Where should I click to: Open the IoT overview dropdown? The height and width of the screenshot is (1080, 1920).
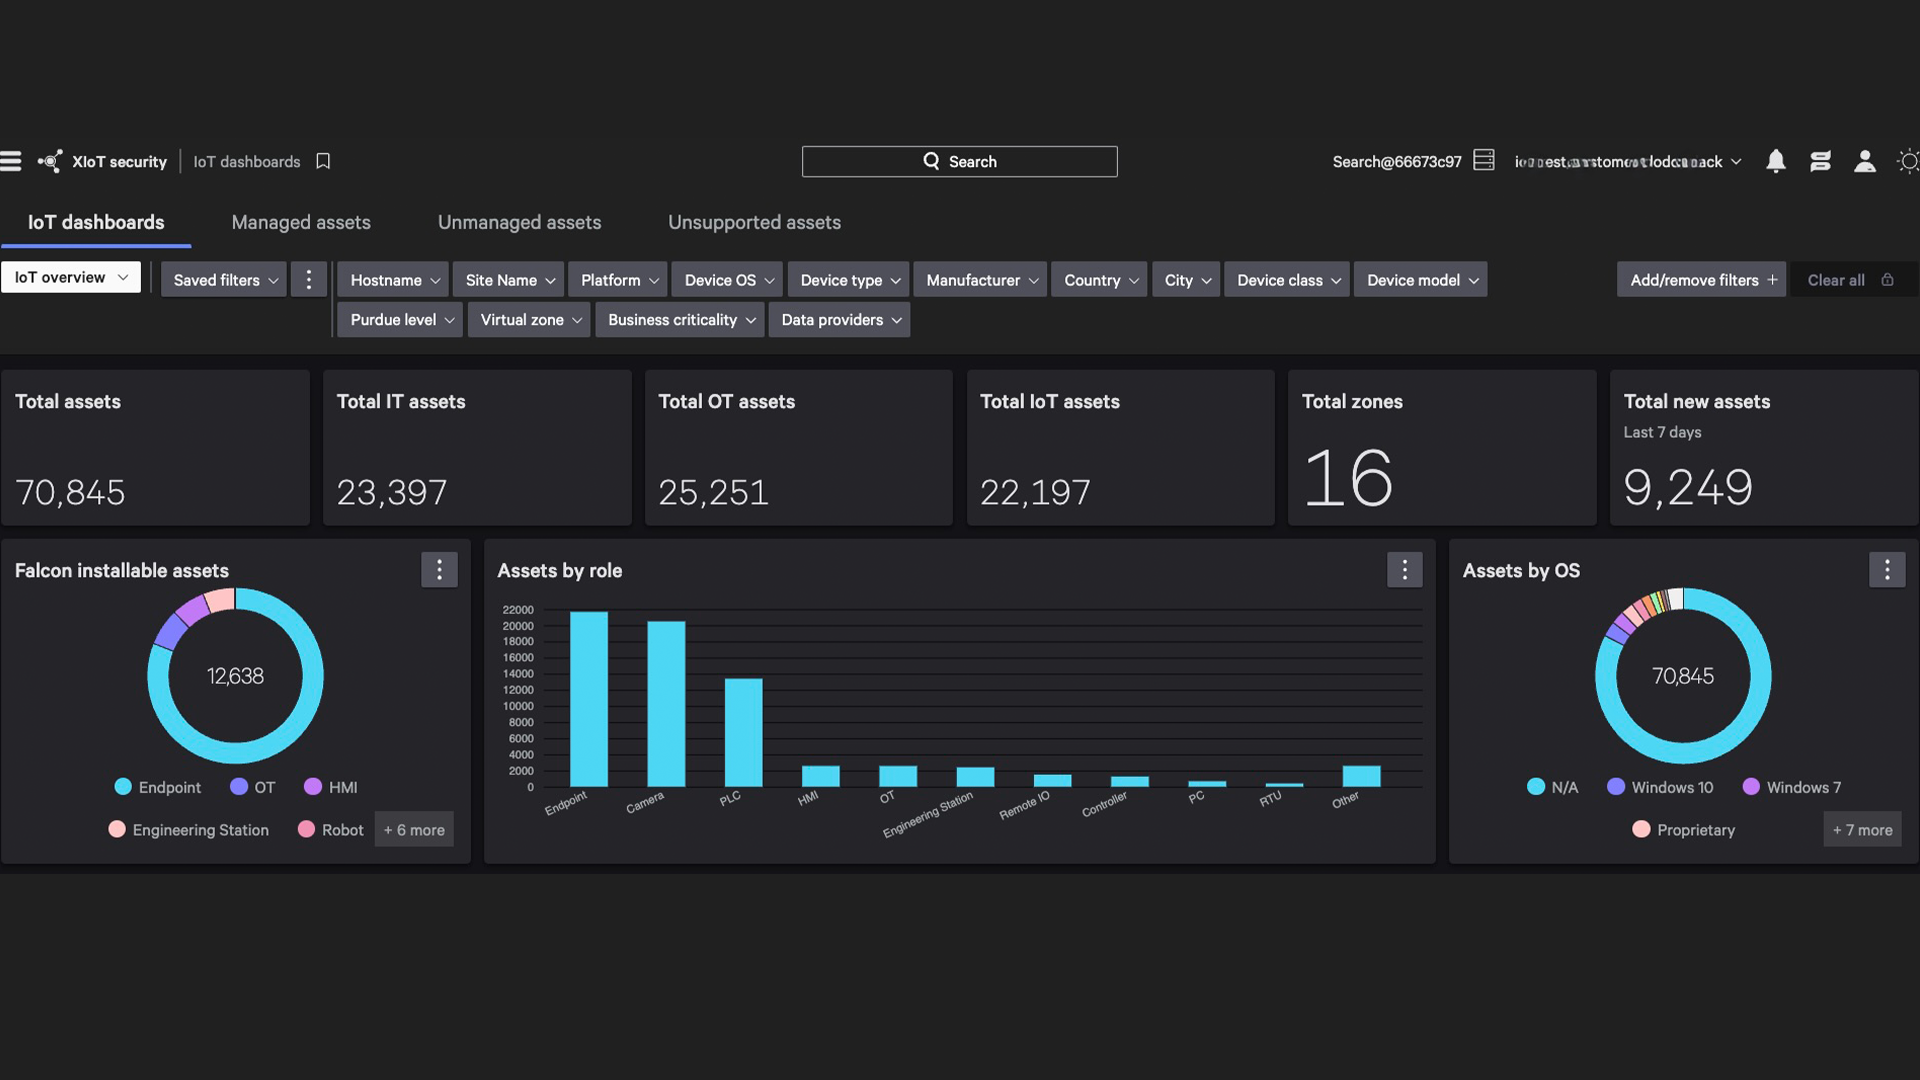(x=71, y=277)
